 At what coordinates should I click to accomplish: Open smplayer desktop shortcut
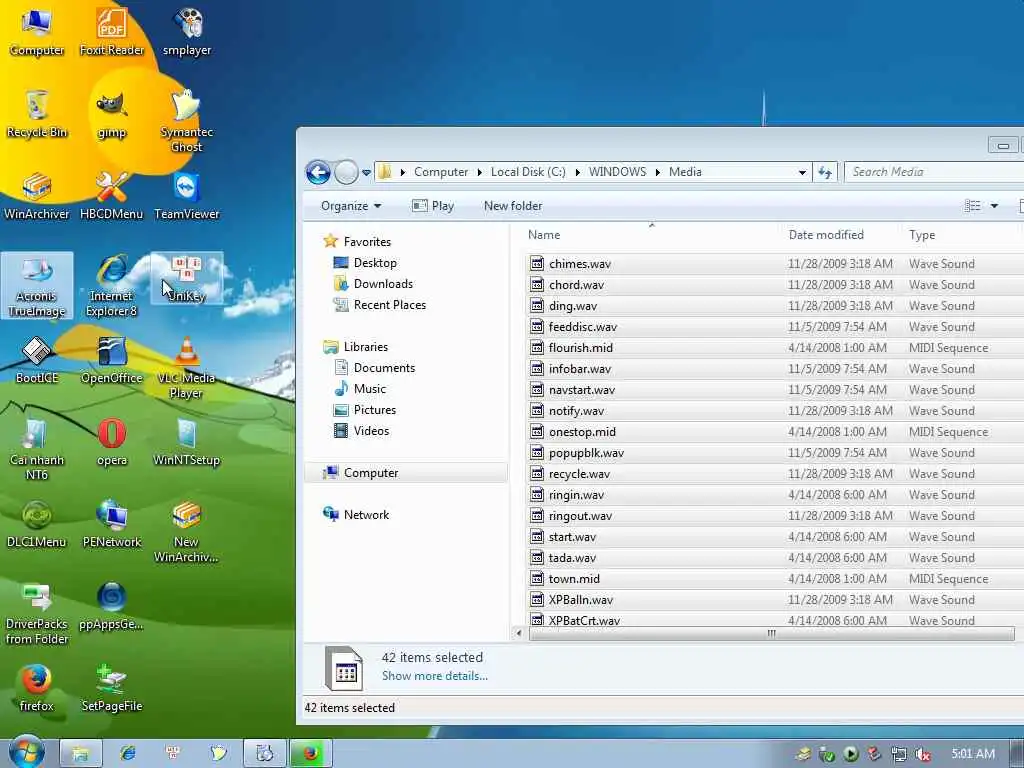coord(187,31)
